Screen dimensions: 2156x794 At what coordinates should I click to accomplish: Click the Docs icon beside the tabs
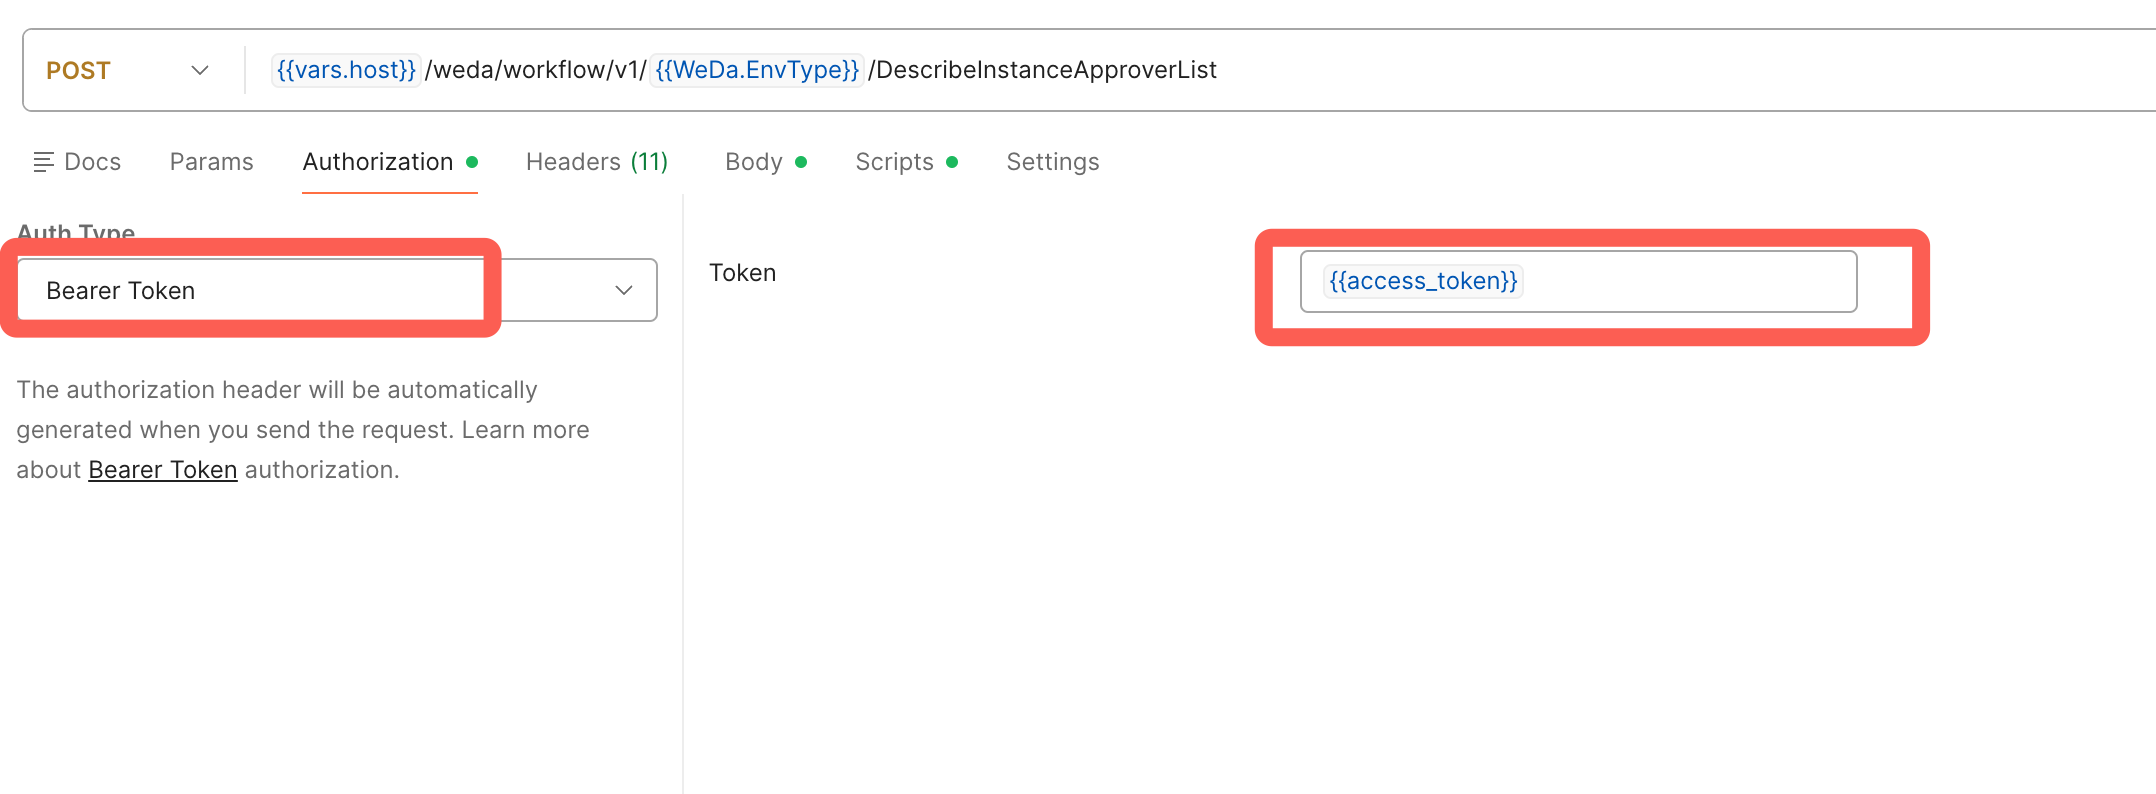coord(43,162)
